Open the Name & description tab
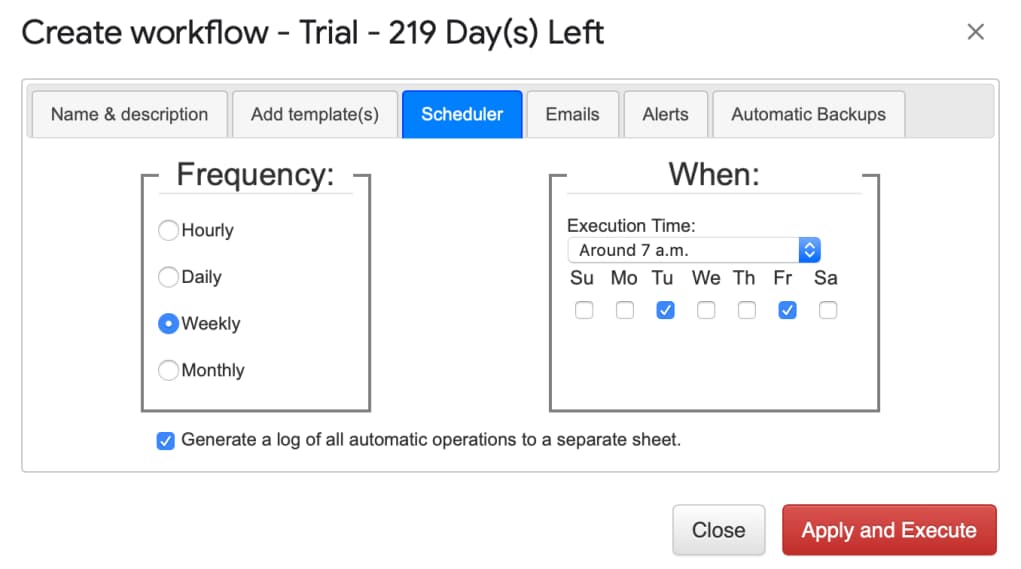 (x=129, y=114)
